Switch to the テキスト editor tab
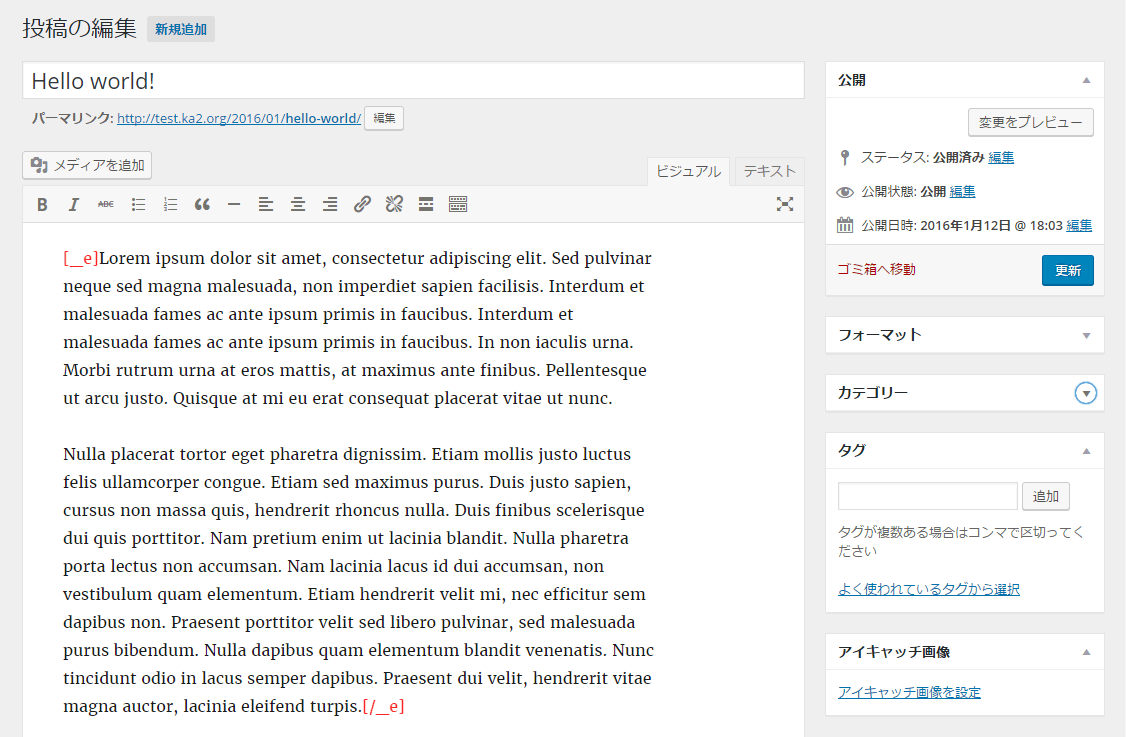Viewport: 1126px width, 737px height. tap(769, 171)
